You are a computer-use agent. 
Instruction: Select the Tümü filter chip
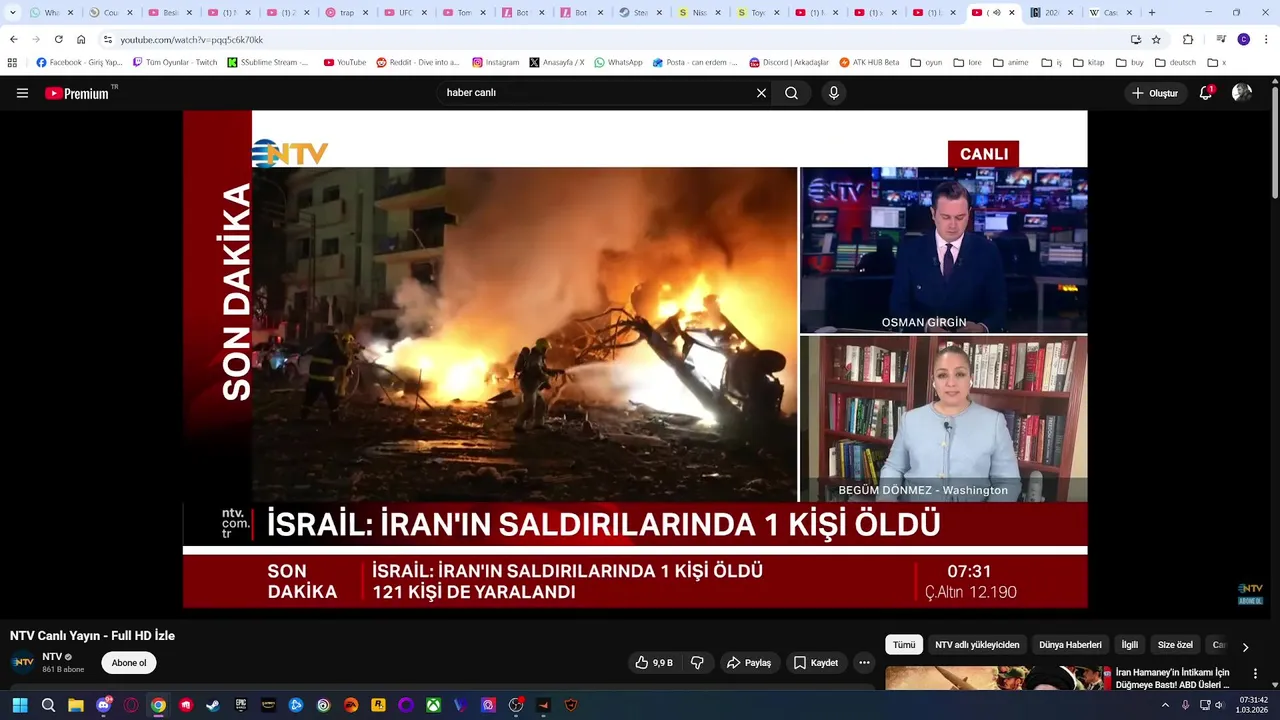(x=904, y=645)
